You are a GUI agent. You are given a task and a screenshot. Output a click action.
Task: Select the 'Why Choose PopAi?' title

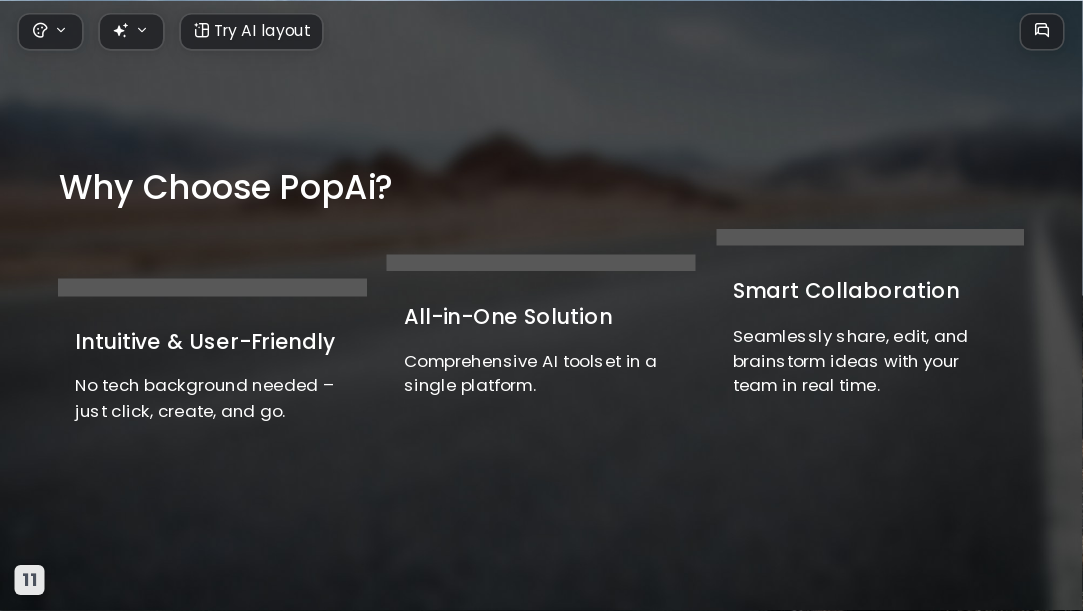[226, 188]
